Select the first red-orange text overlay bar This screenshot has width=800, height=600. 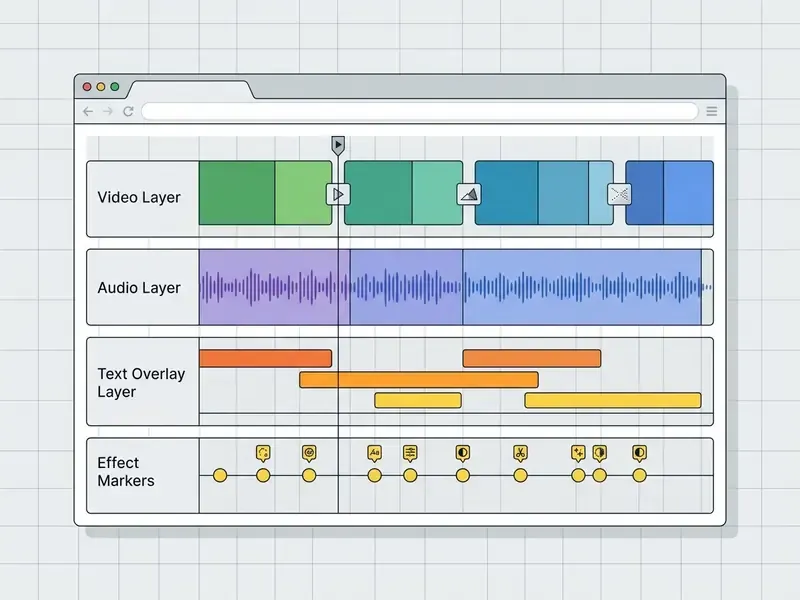click(x=265, y=358)
